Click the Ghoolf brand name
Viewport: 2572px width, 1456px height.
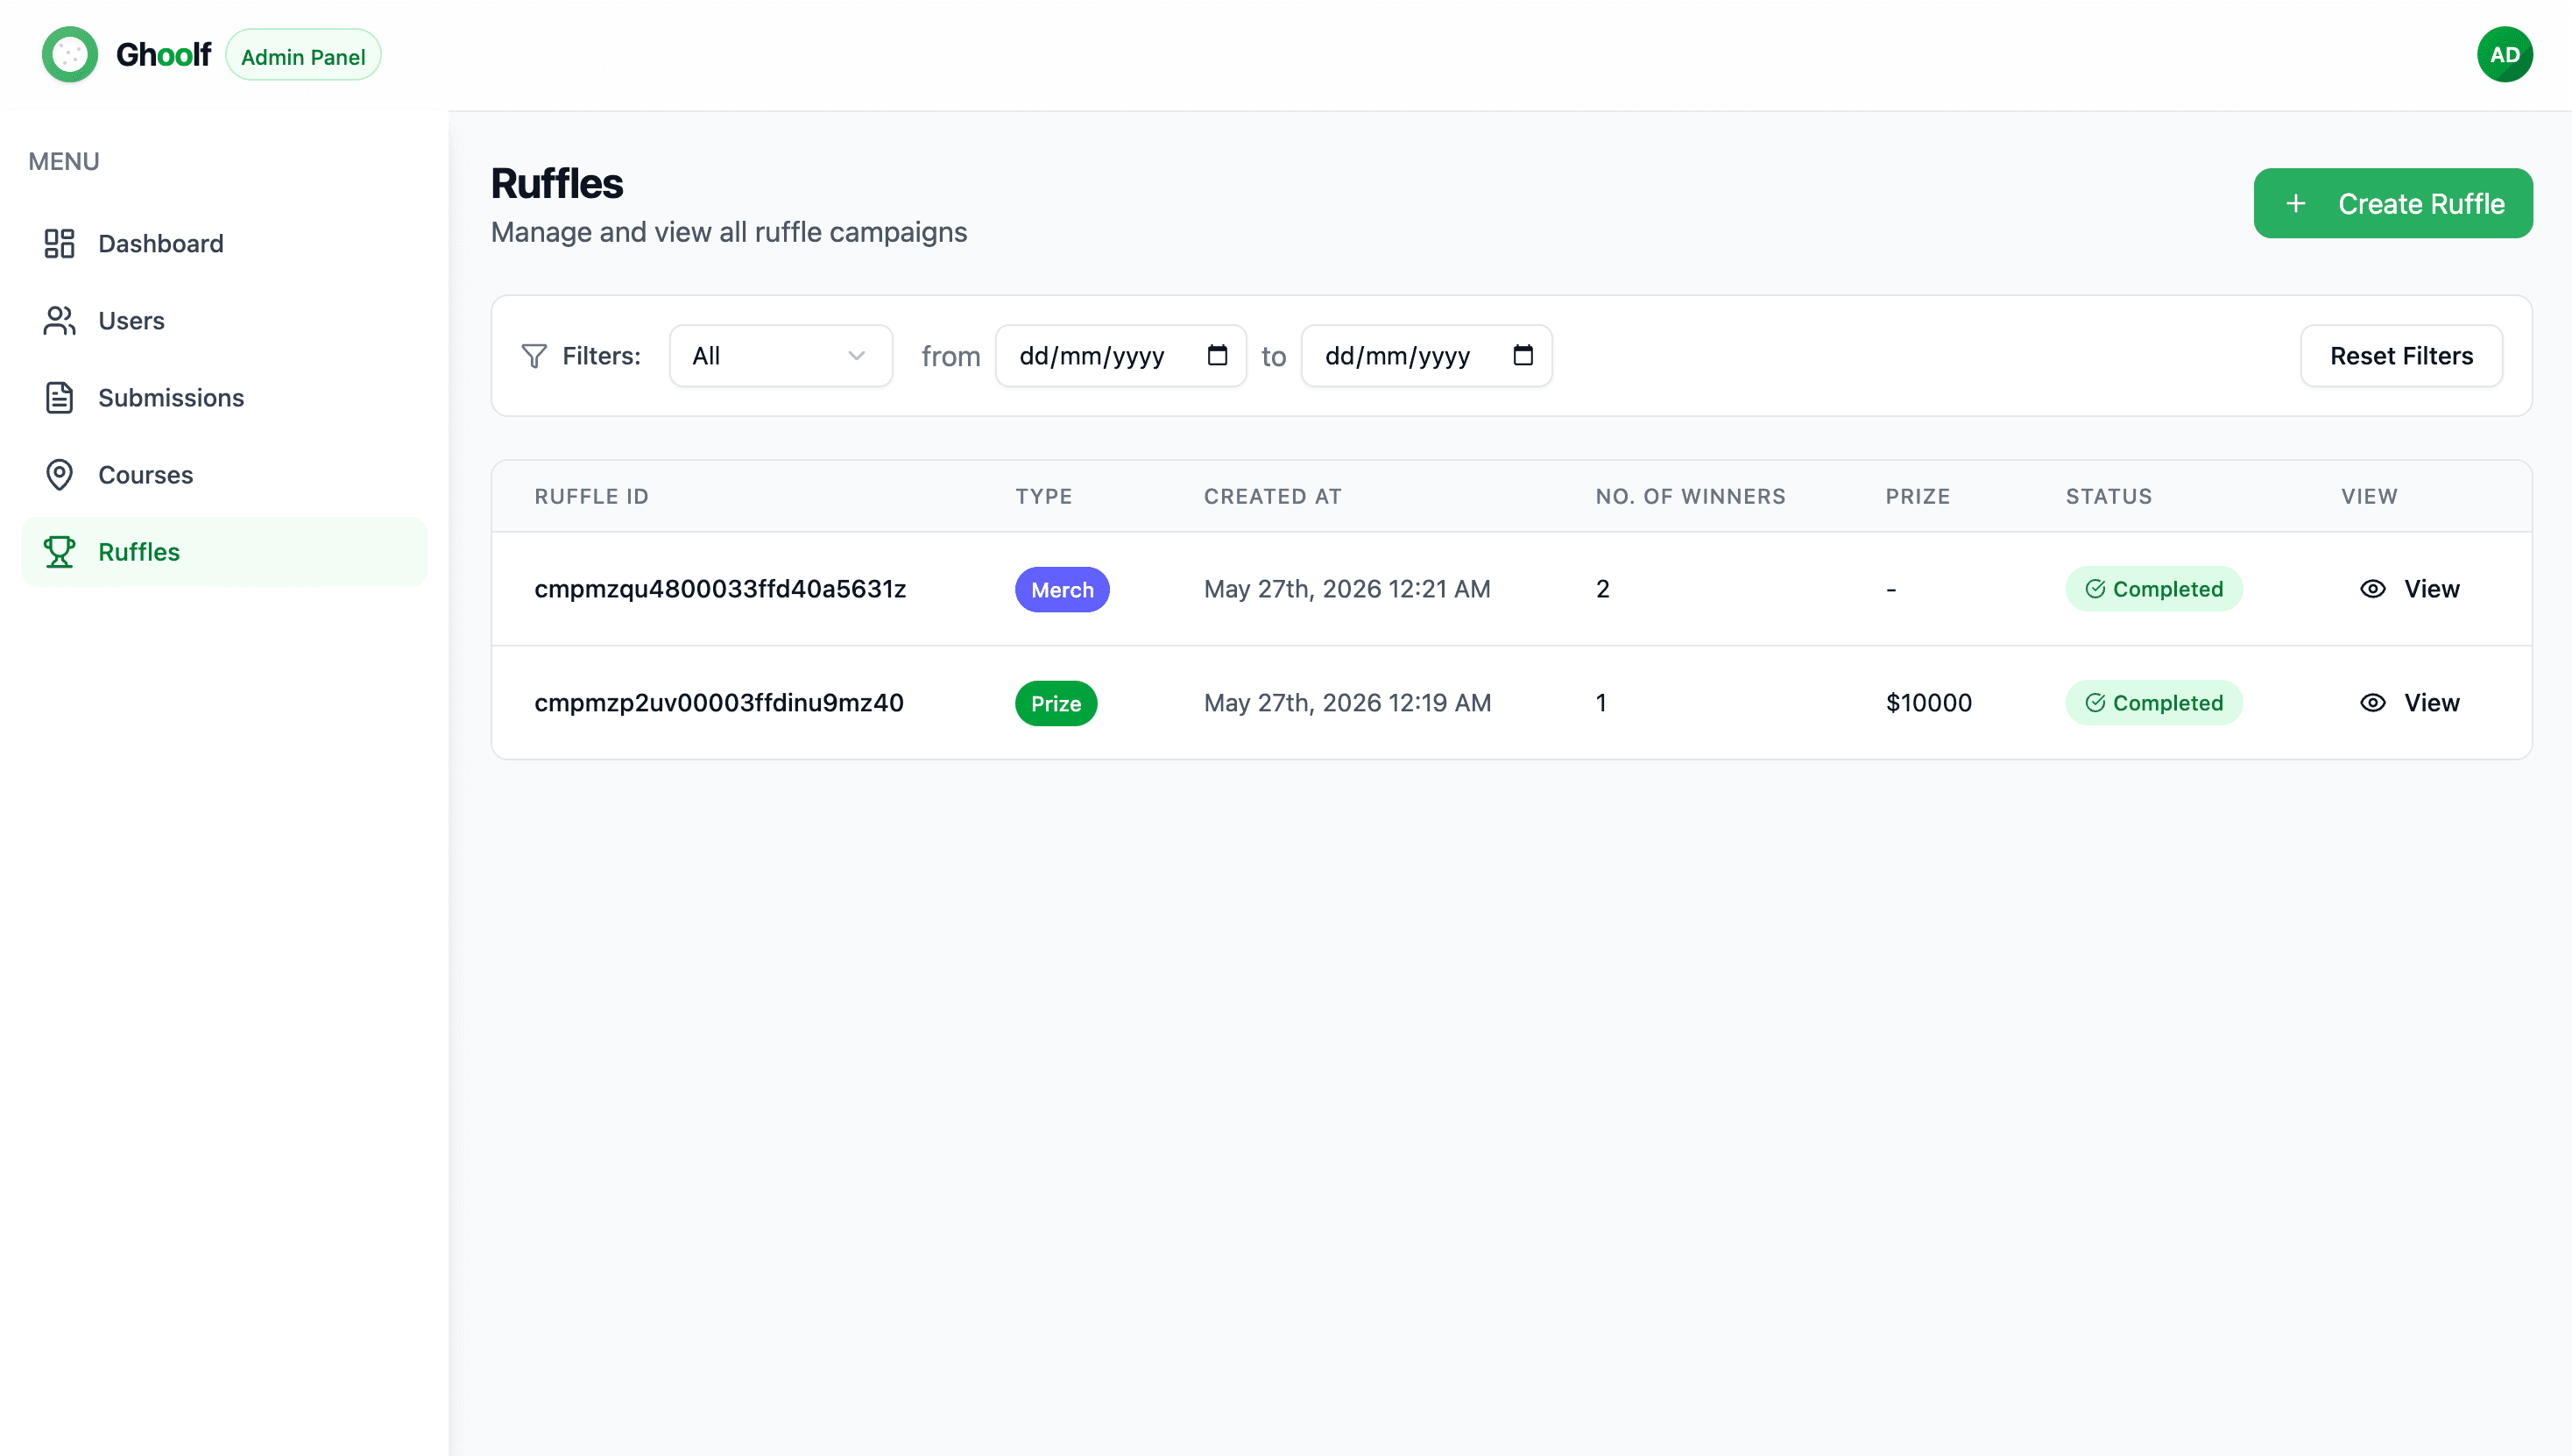click(x=163, y=54)
